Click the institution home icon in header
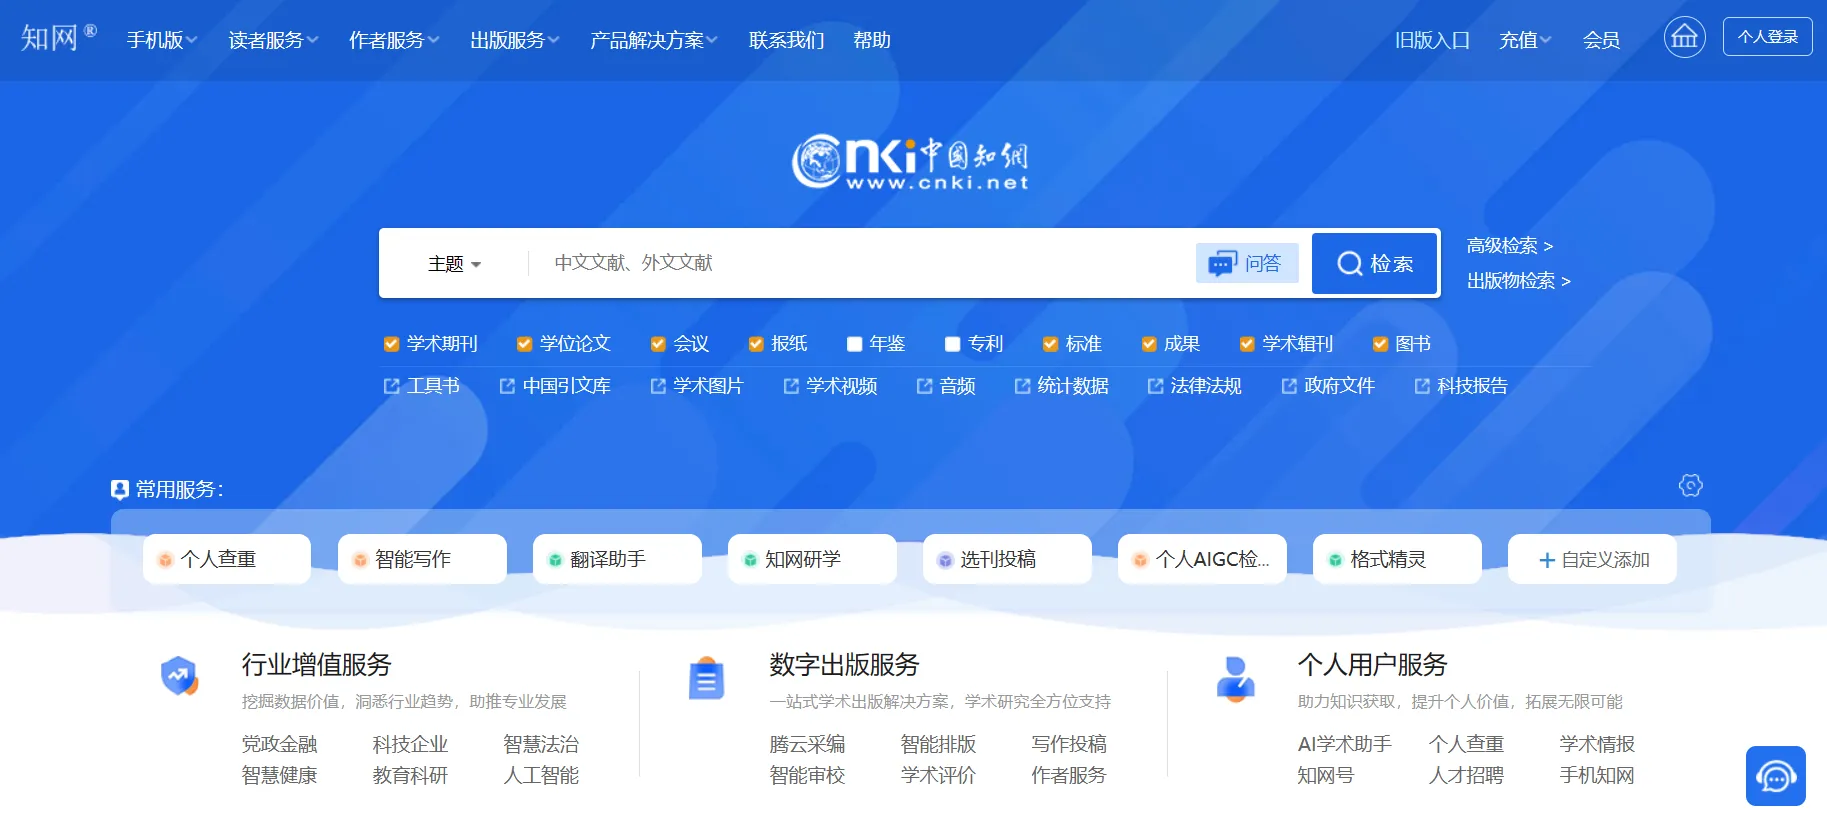Viewport: 1827px width, 831px height. [1684, 38]
